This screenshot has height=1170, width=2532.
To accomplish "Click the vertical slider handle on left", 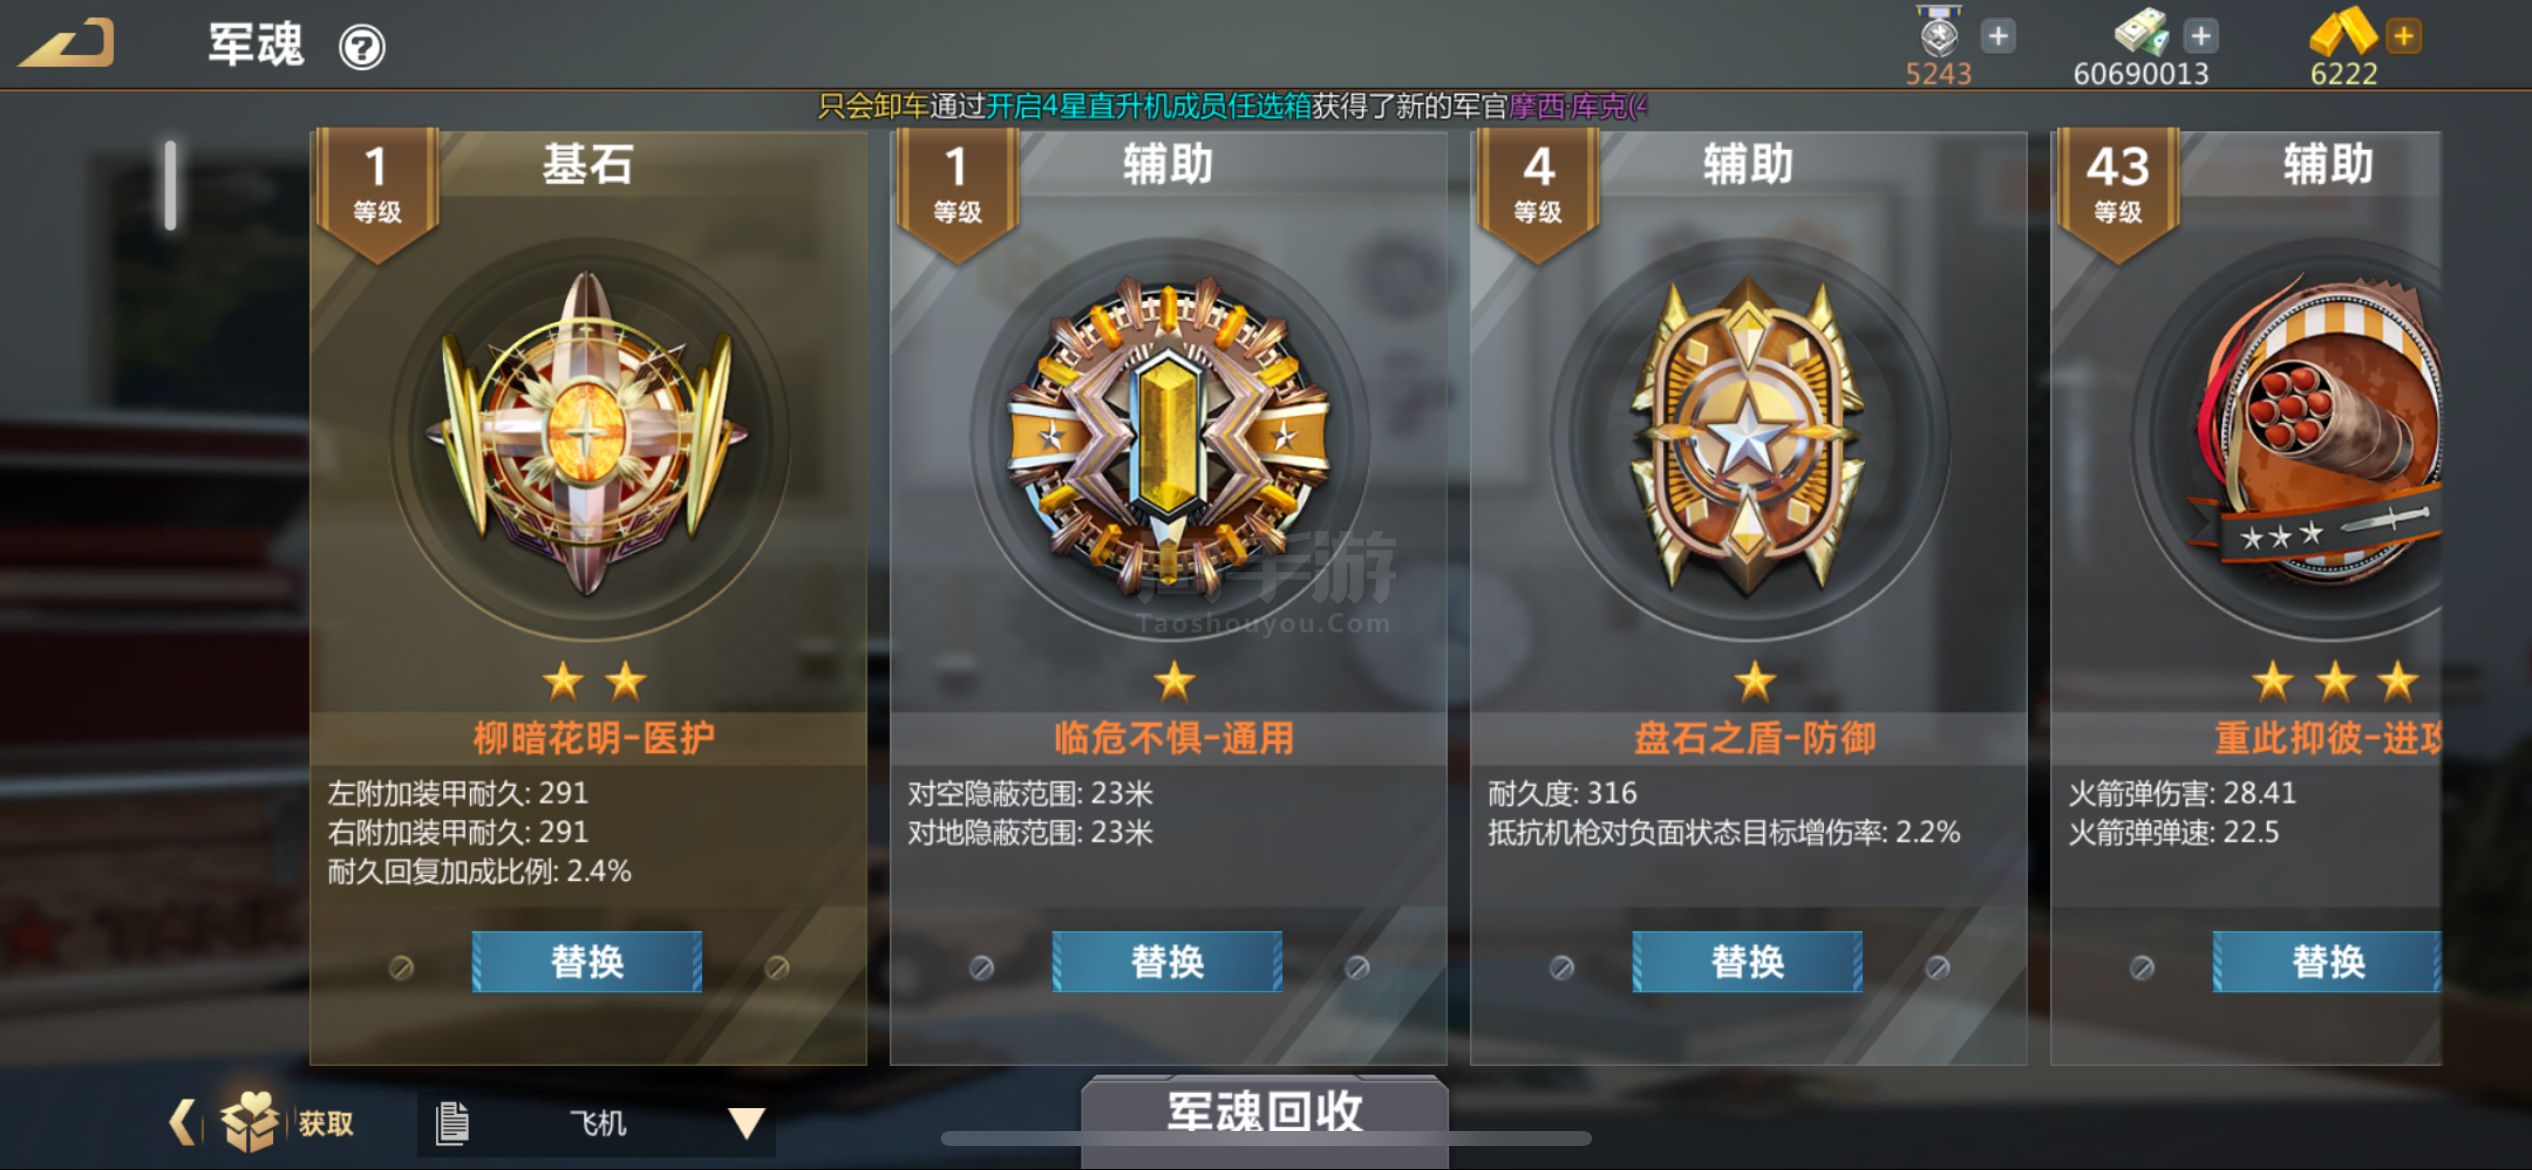I will pos(171,185).
